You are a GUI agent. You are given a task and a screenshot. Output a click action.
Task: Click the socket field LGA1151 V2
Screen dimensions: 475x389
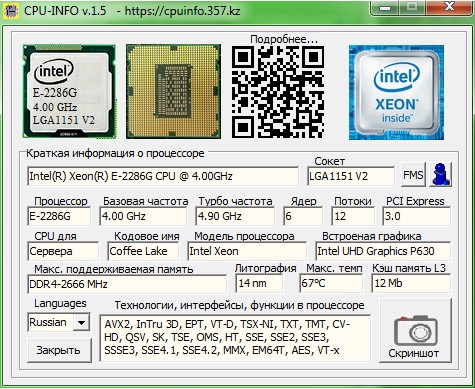pos(351,176)
